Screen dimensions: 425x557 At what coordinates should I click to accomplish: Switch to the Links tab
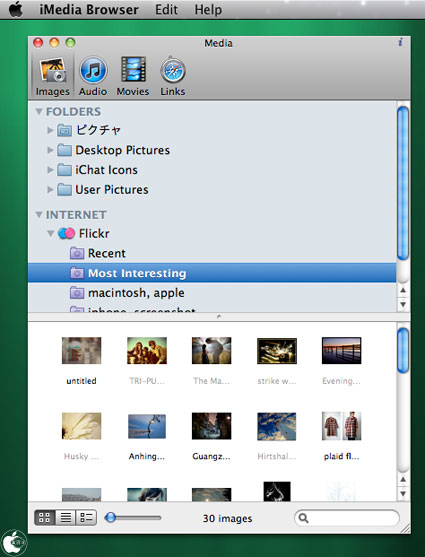pos(173,76)
